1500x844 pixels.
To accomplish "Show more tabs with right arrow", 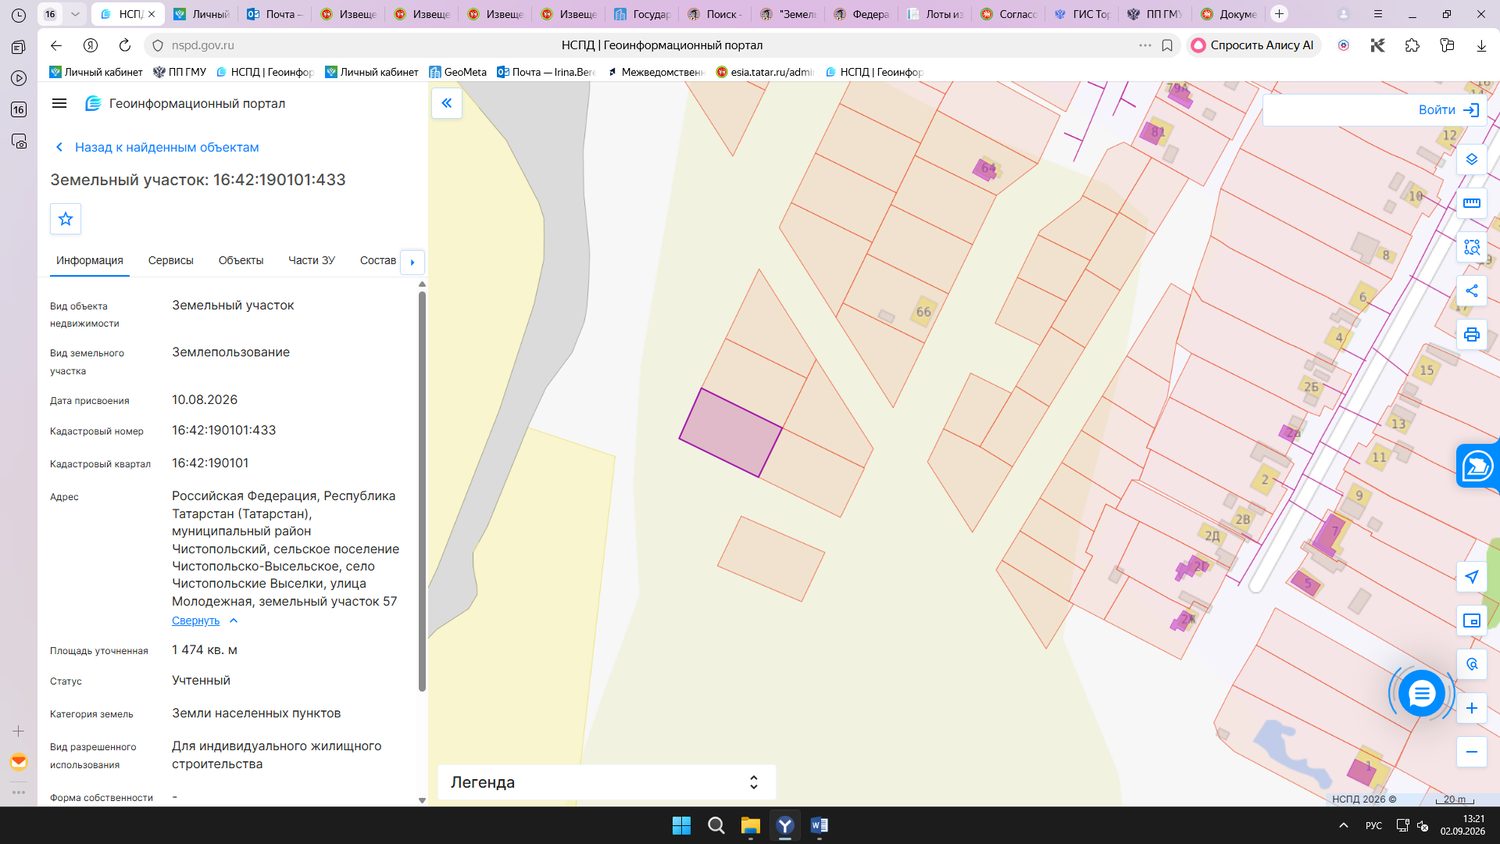I will [412, 262].
